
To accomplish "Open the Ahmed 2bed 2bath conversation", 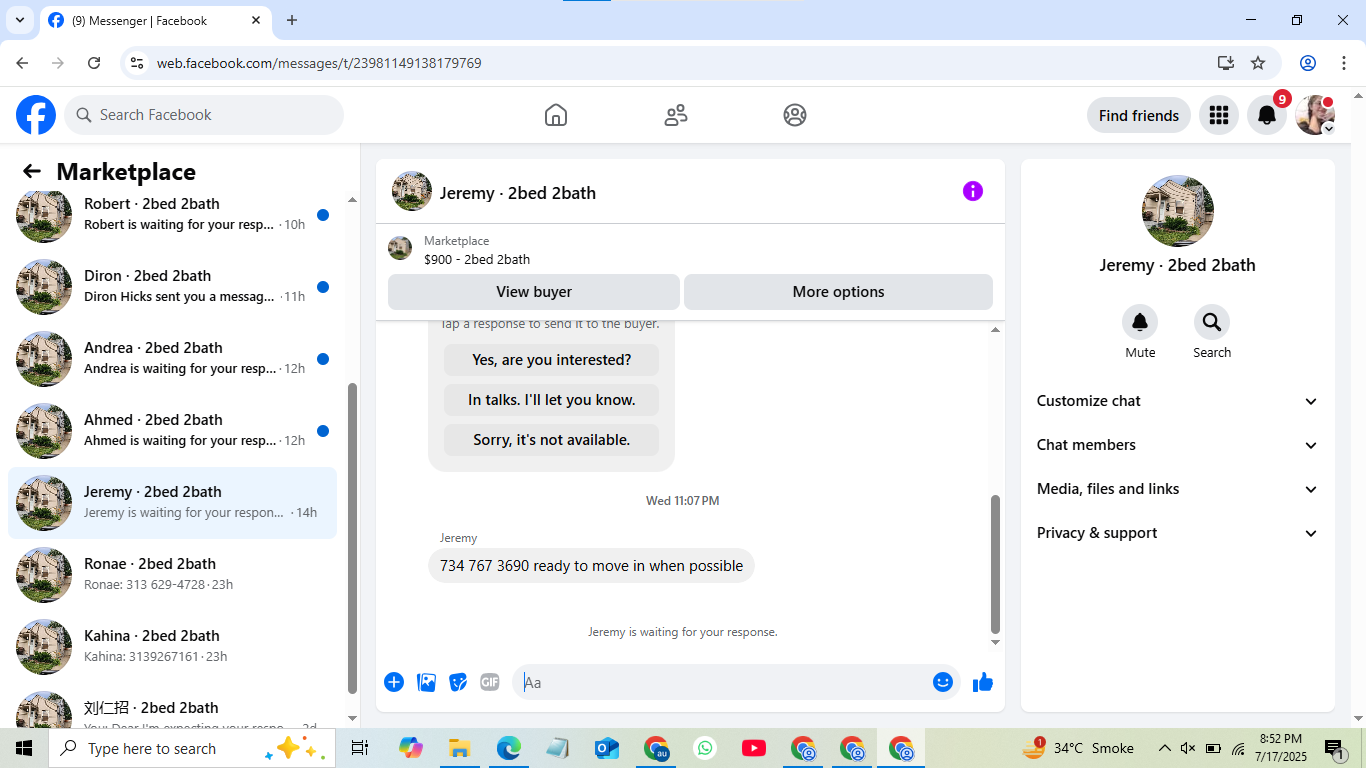I will pyautogui.click(x=172, y=430).
